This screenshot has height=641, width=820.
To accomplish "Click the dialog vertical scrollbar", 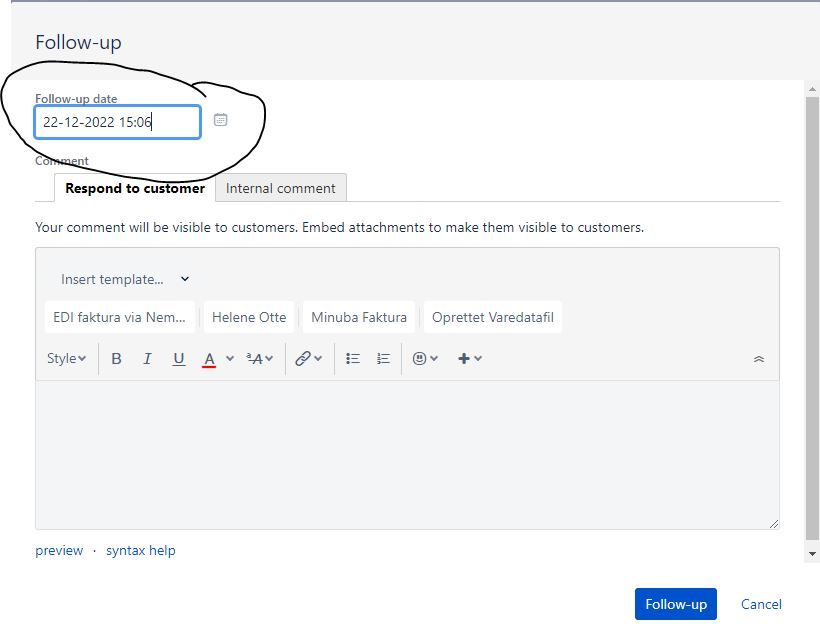I will (x=812, y=319).
